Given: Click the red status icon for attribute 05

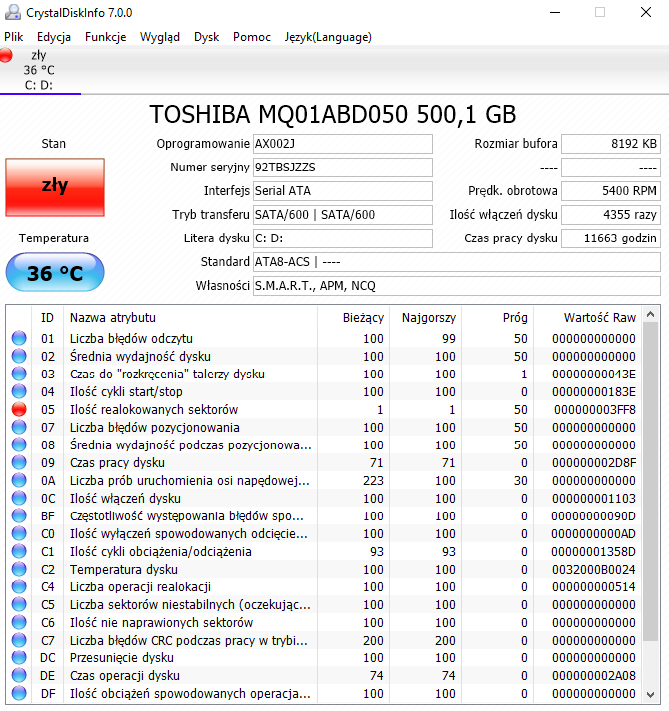Looking at the screenshot, I should pos(19,409).
